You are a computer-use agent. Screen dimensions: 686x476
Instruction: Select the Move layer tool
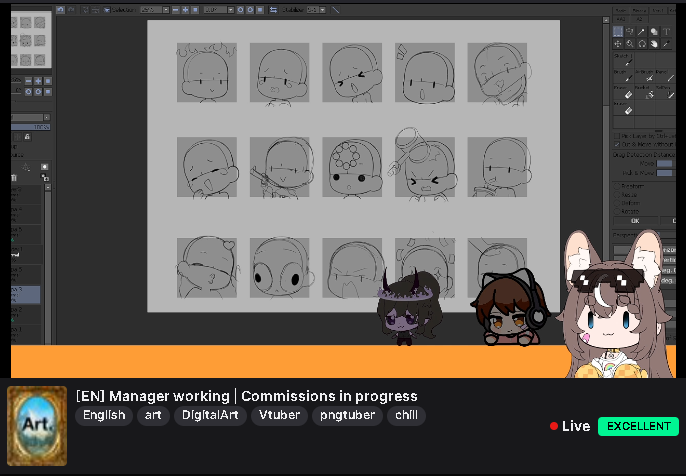(x=618, y=43)
